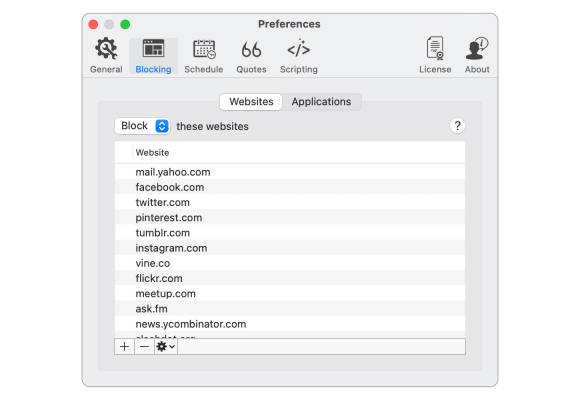Open the Schedule calendar pane
The width and height of the screenshot is (580, 400).
pyautogui.click(x=204, y=56)
